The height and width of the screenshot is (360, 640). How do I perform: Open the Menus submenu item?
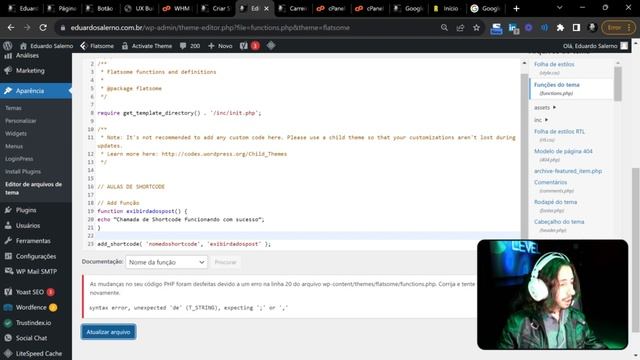pyautogui.click(x=14, y=146)
